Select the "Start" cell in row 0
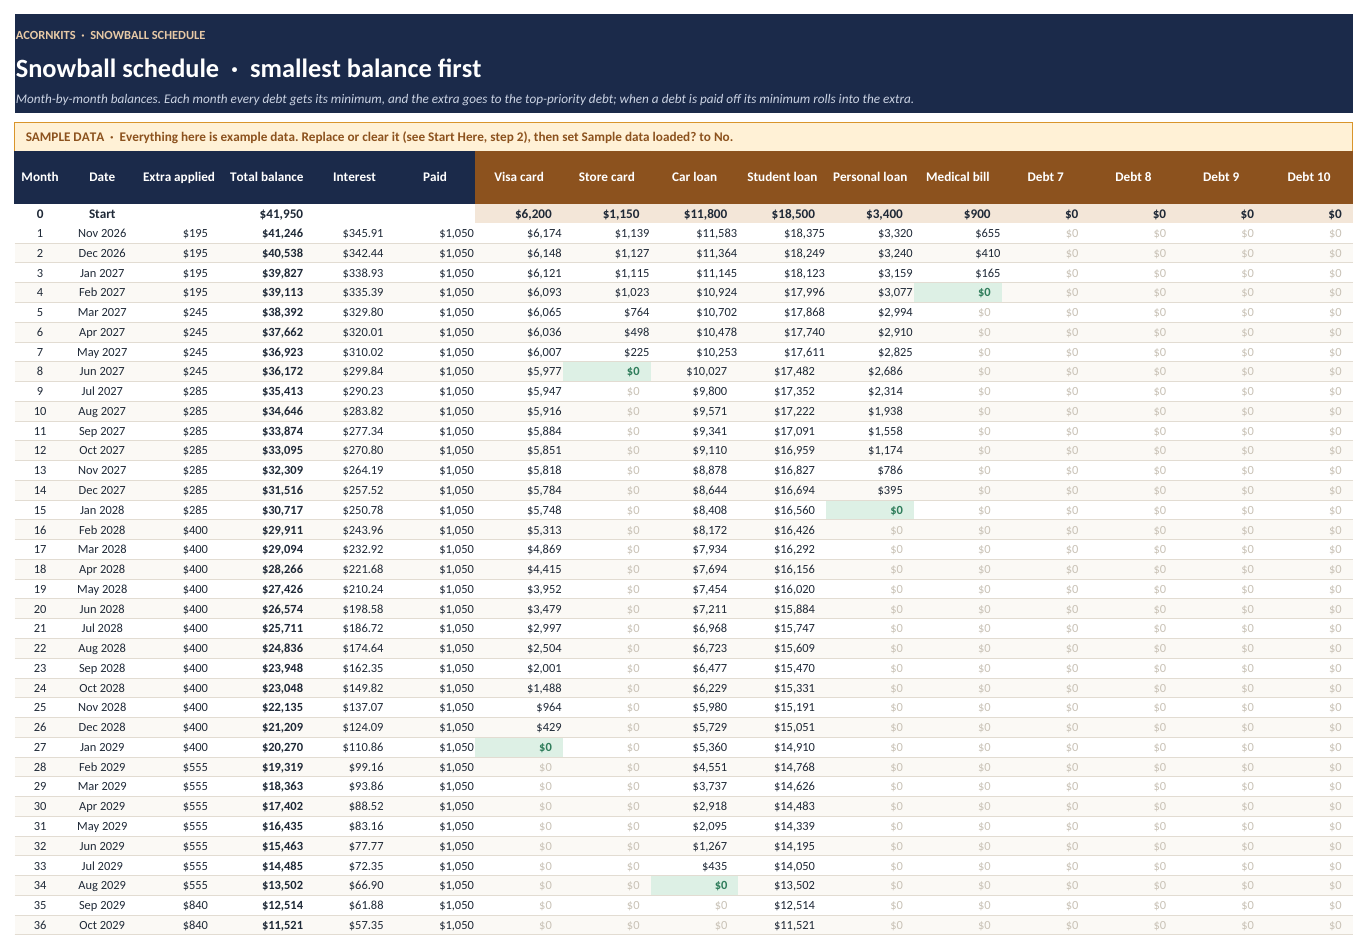This screenshot has height=949, width=1367. tap(102, 214)
